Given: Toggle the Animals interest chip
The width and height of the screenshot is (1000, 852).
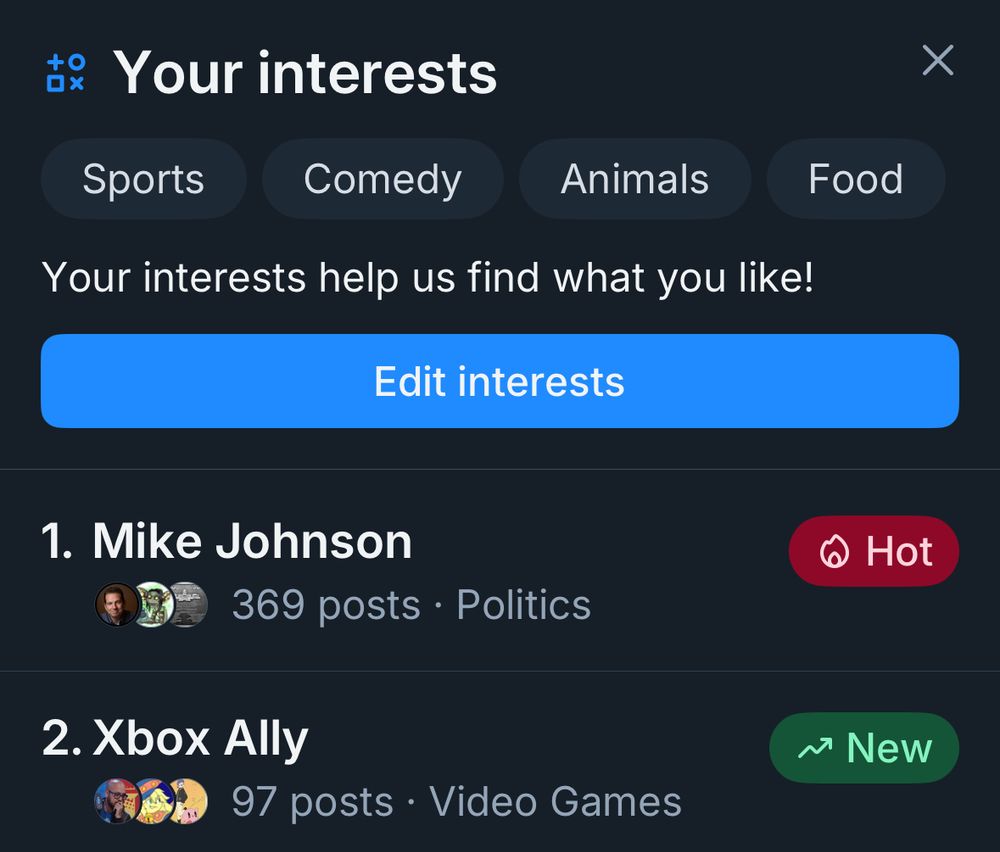Looking at the screenshot, I should (x=634, y=179).
